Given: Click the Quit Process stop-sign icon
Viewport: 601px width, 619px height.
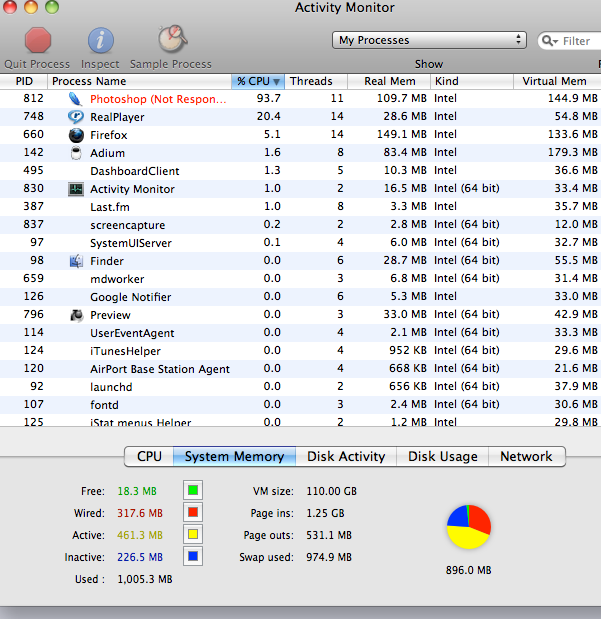Looking at the screenshot, I should 38,40.
